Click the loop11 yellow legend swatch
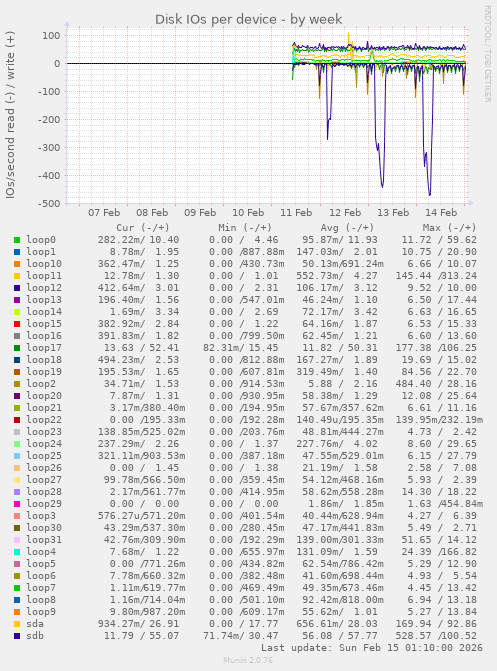The image size is (497, 671). (x=17, y=276)
